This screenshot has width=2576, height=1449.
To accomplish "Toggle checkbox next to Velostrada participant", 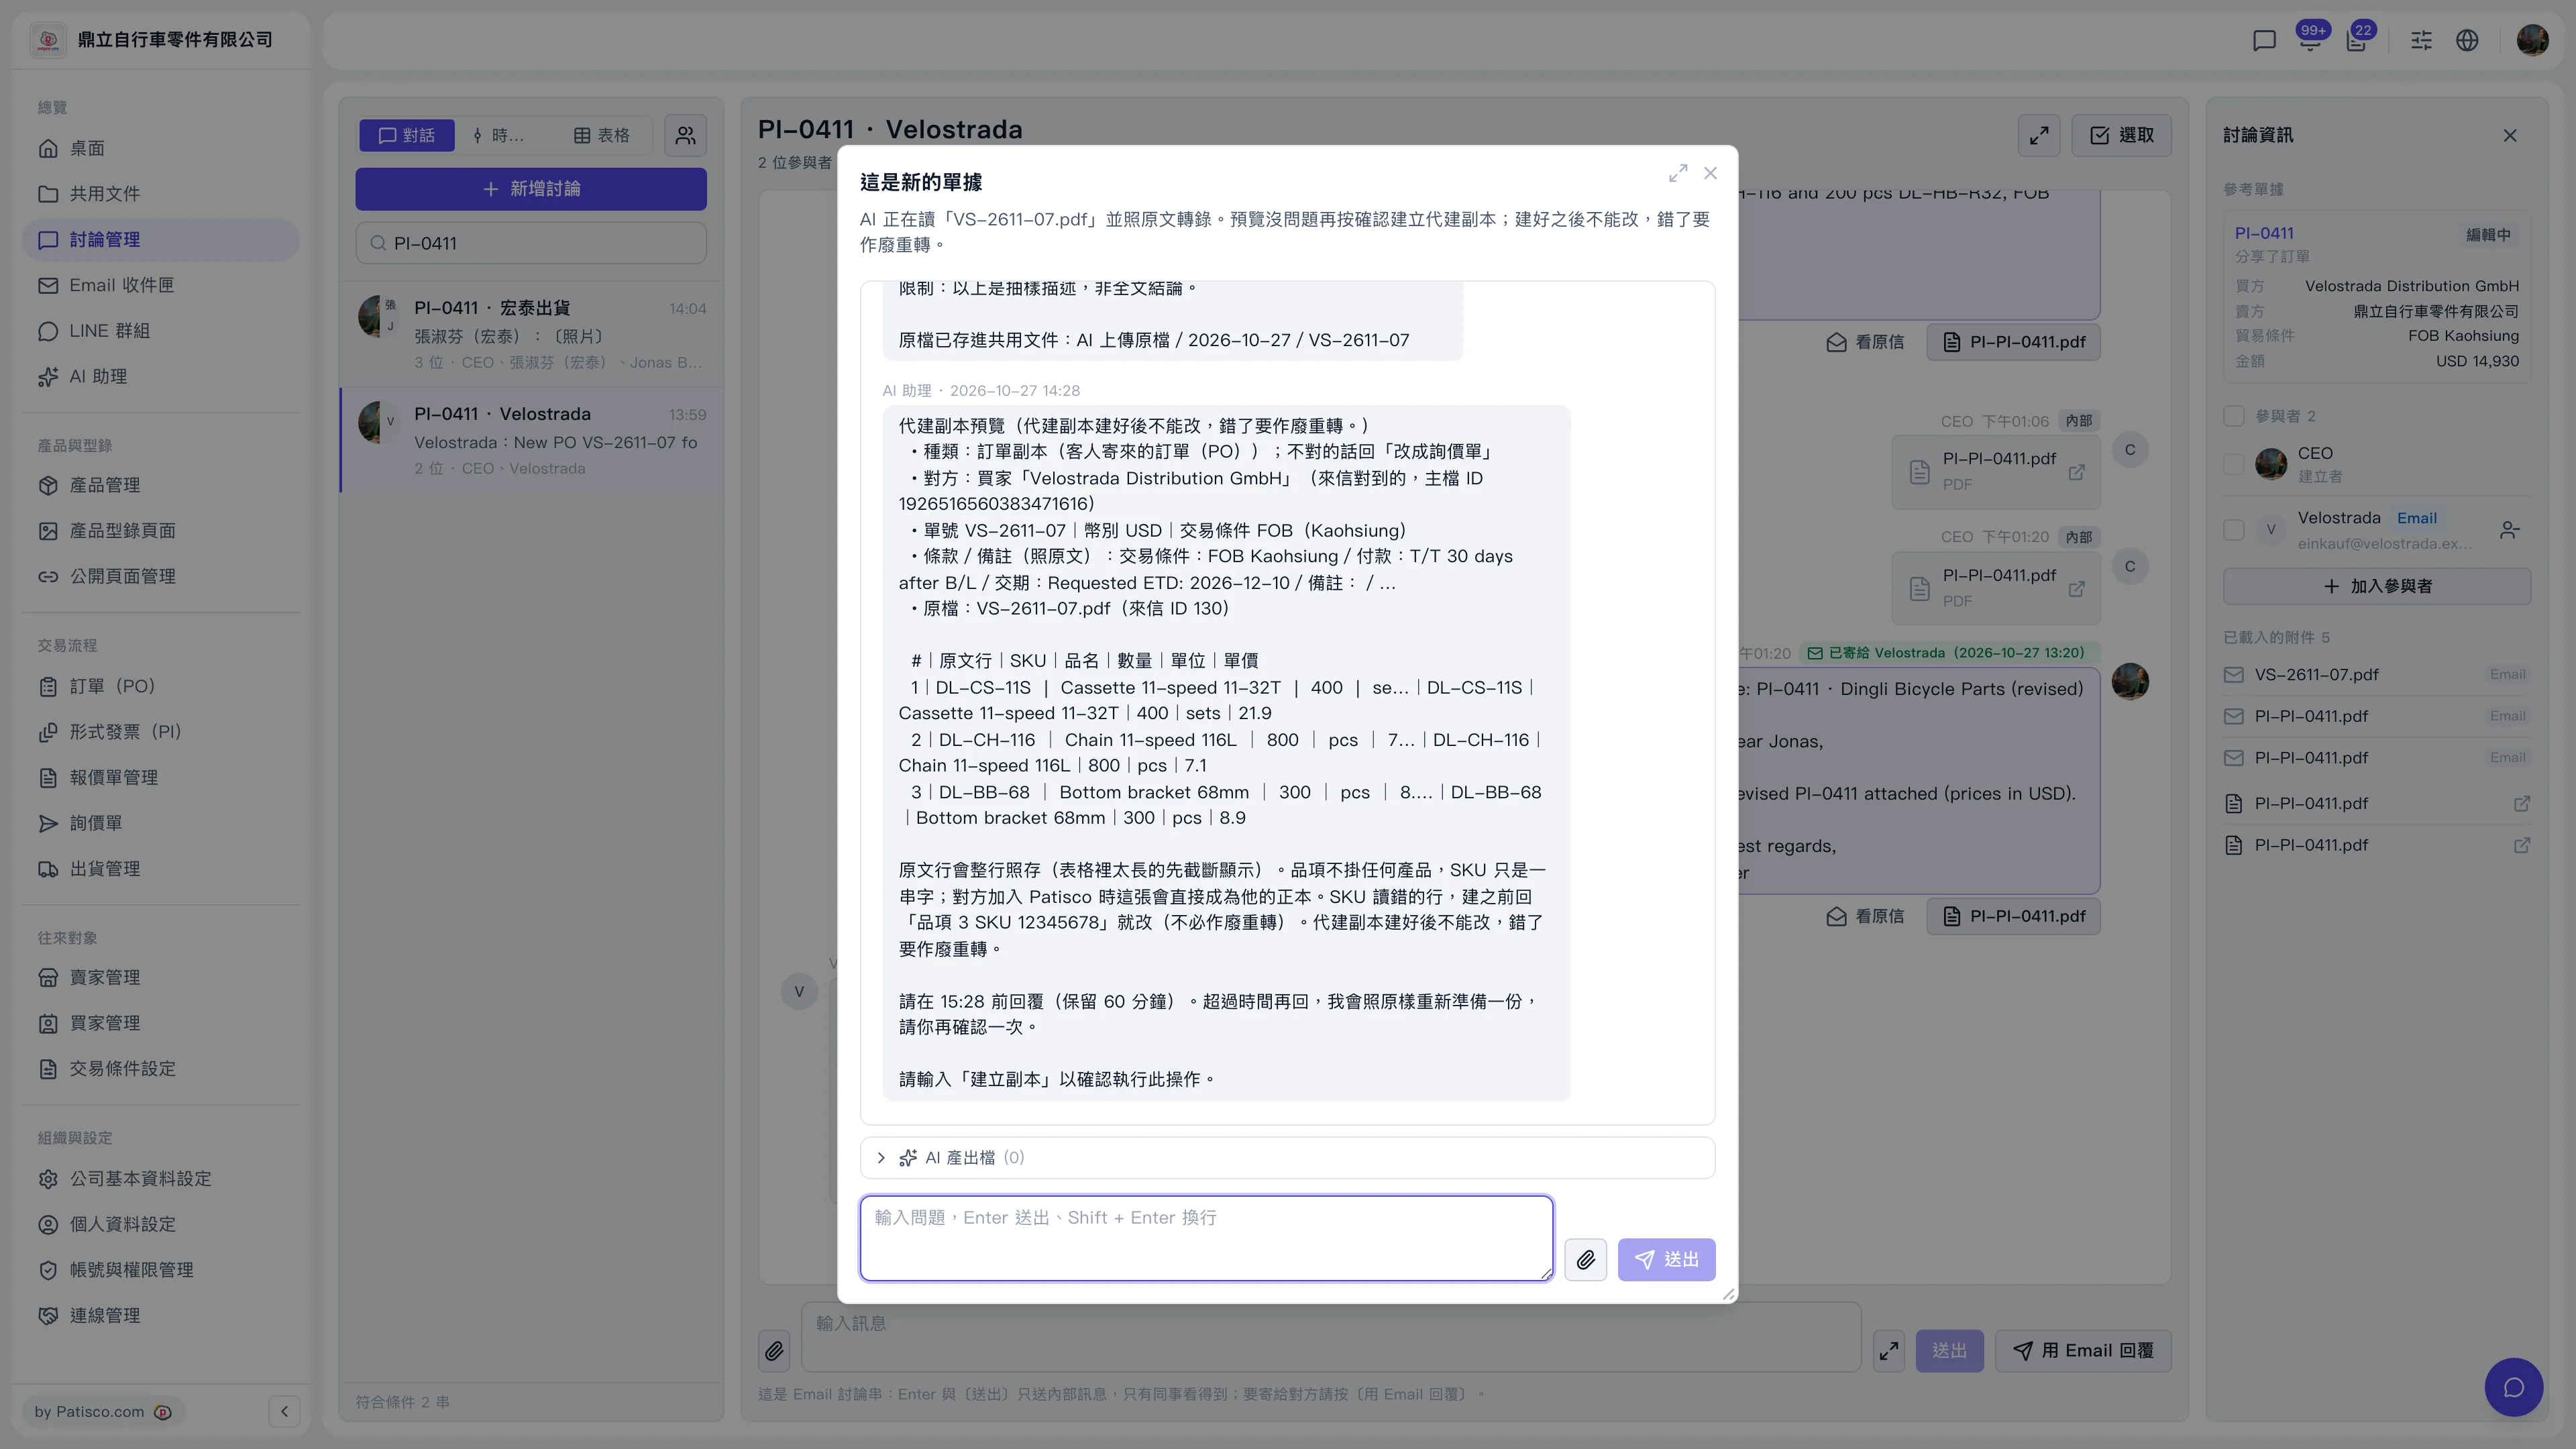I will (2233, 530).
